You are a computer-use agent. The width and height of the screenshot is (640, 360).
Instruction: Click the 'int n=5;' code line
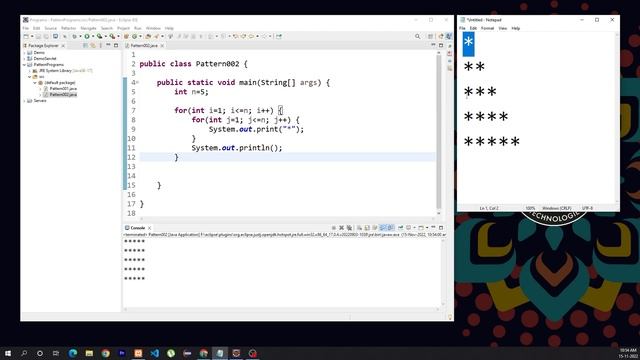click(191, 92)
